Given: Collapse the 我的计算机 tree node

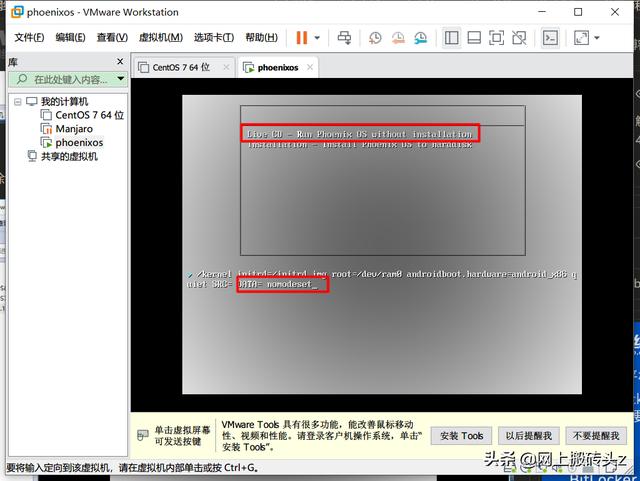Looking at the screenshot, I should (18, 102).
